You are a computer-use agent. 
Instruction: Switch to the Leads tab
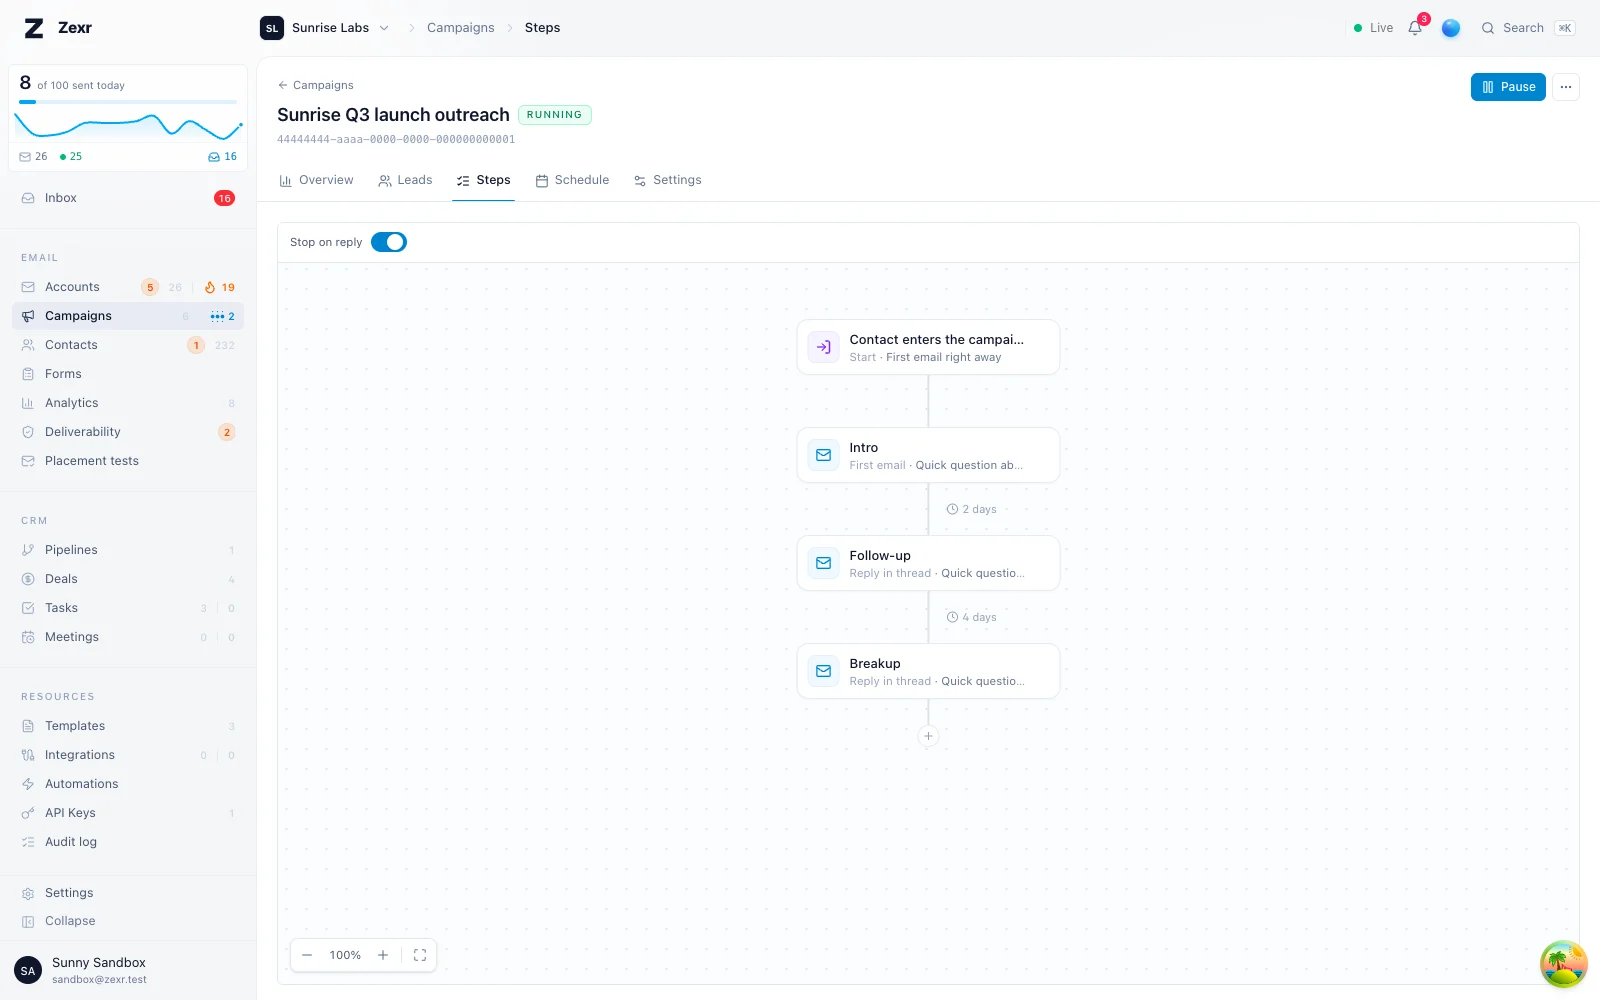[x=405, y=180]
